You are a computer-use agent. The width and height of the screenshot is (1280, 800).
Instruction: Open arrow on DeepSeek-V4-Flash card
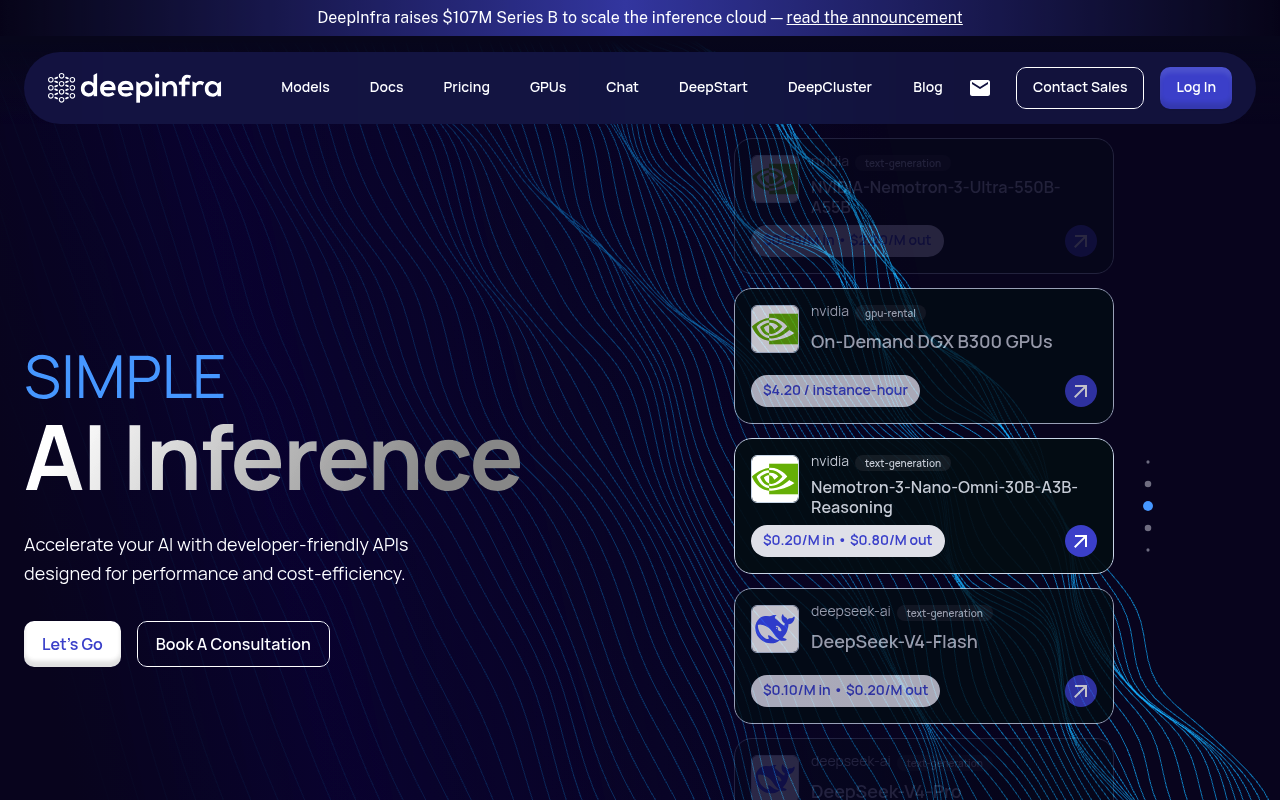point(1081,691)
